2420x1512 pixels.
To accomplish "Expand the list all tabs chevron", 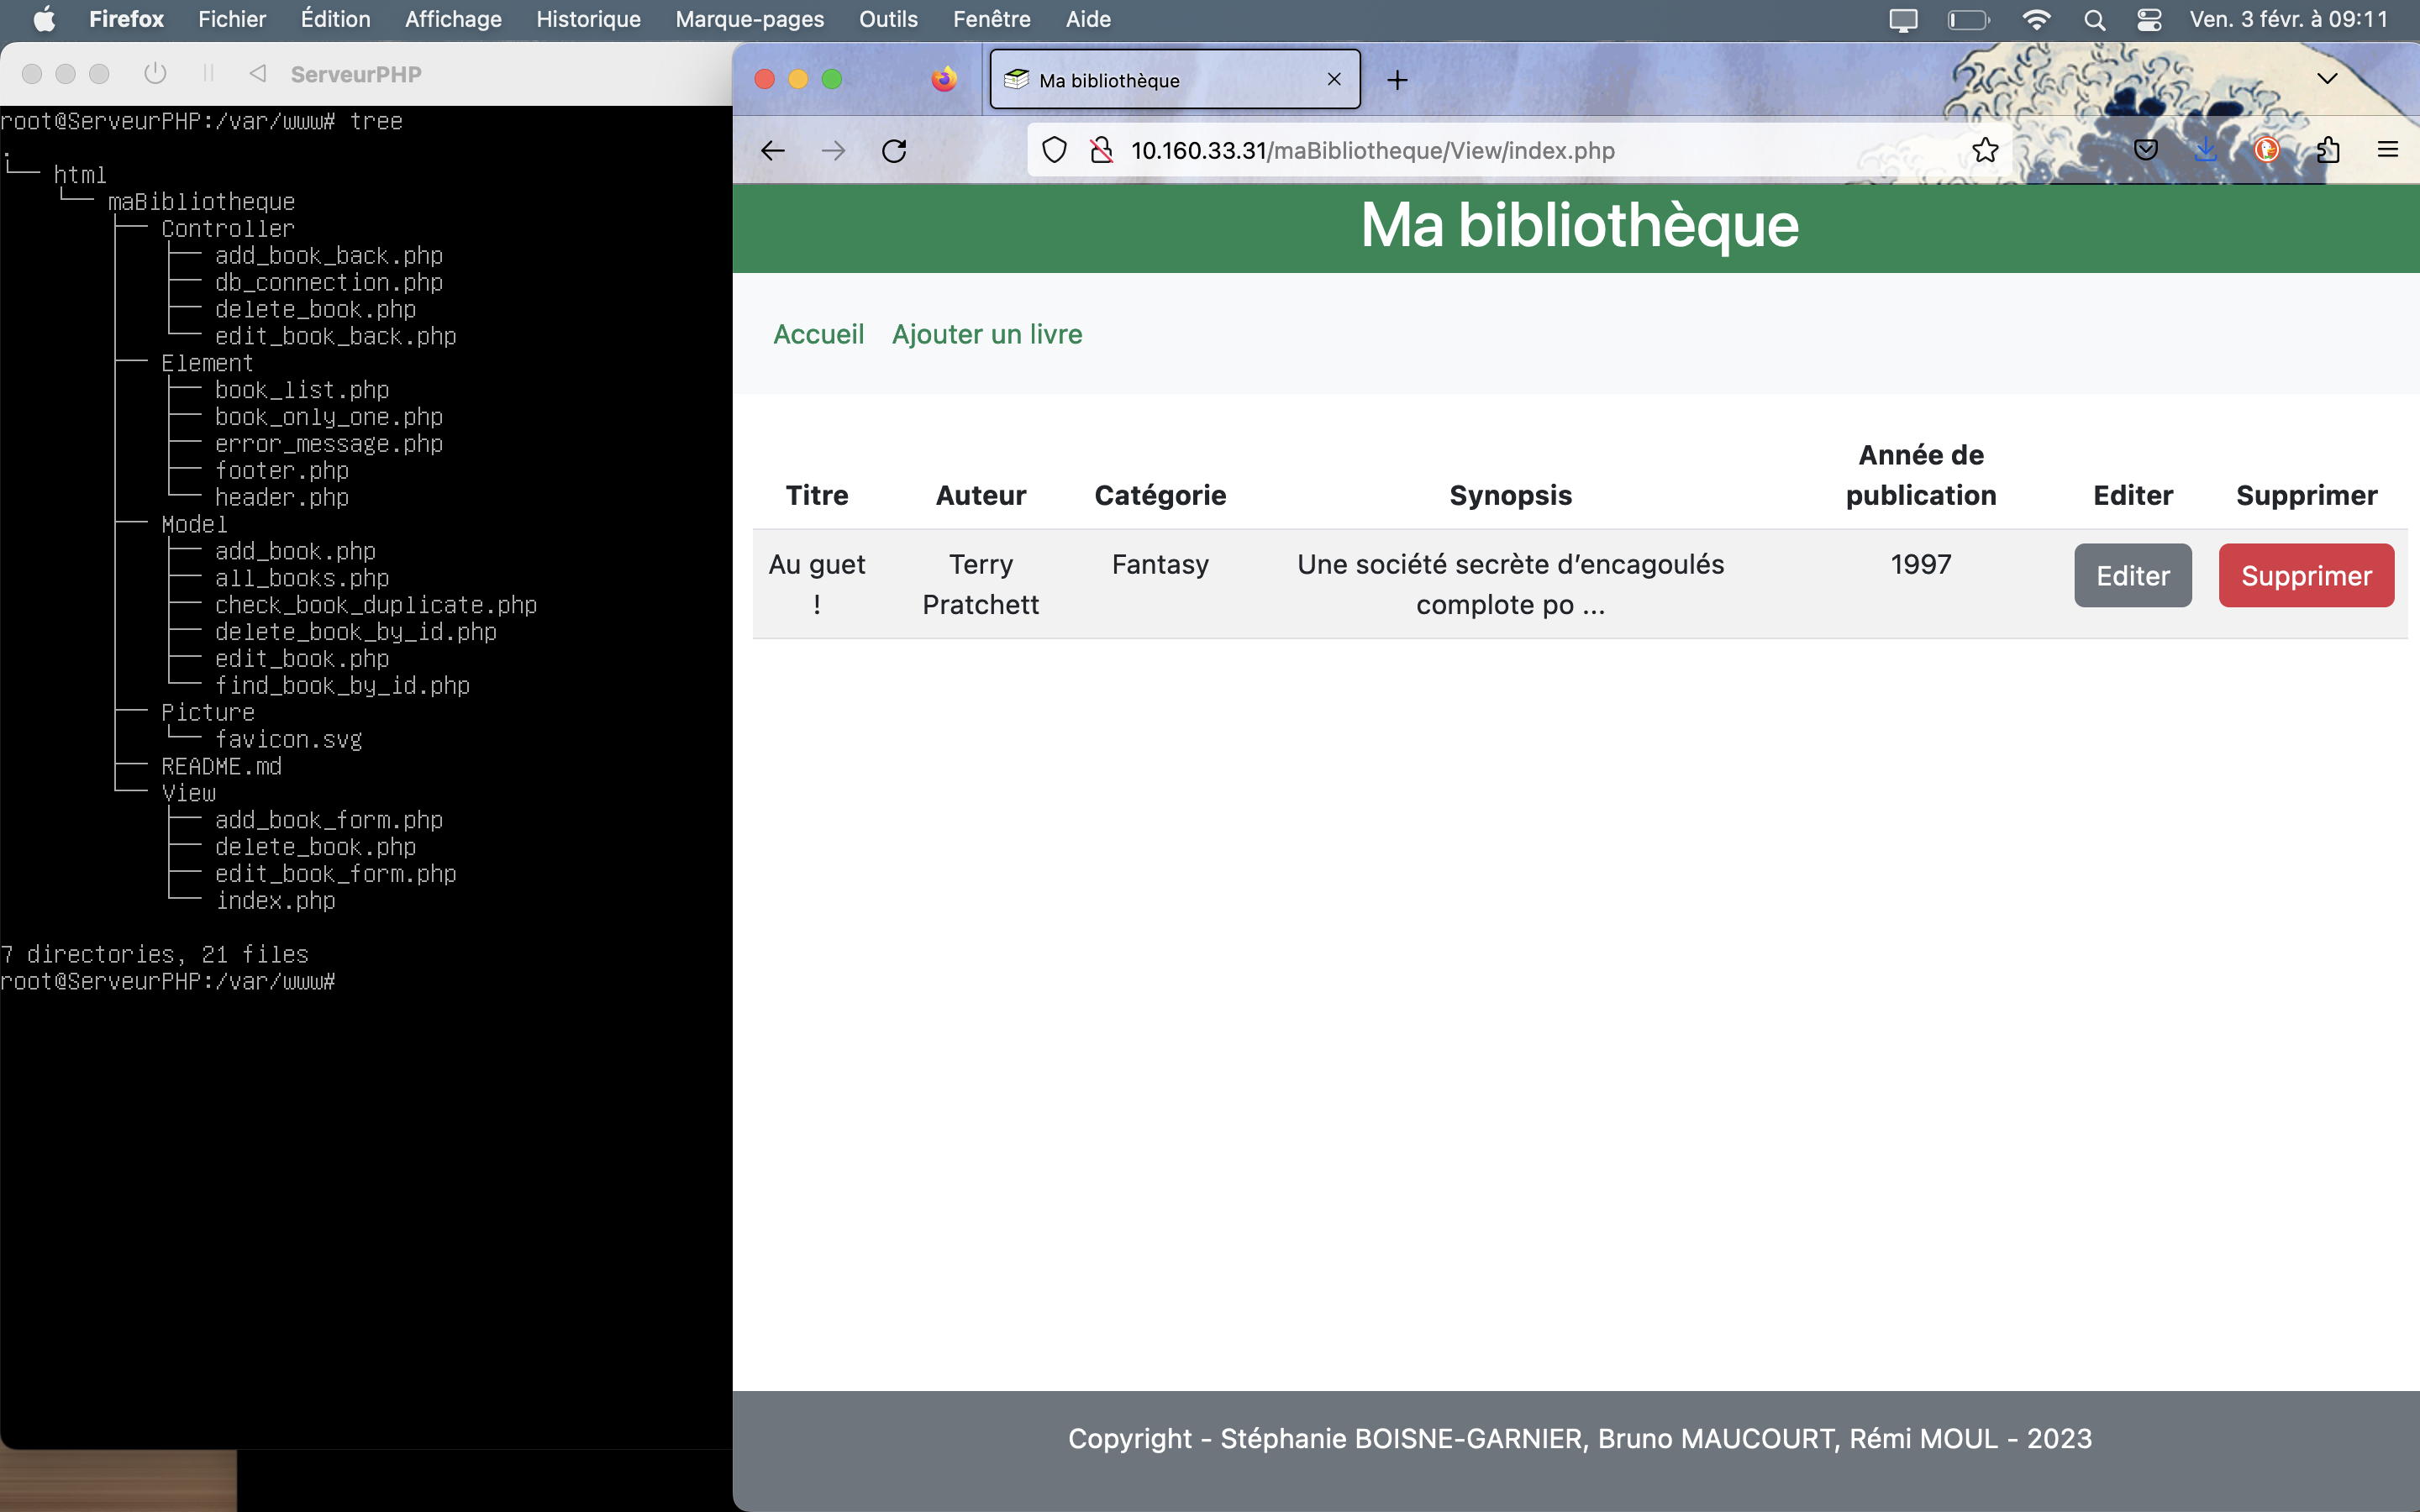I will (x=2327, y=79).
